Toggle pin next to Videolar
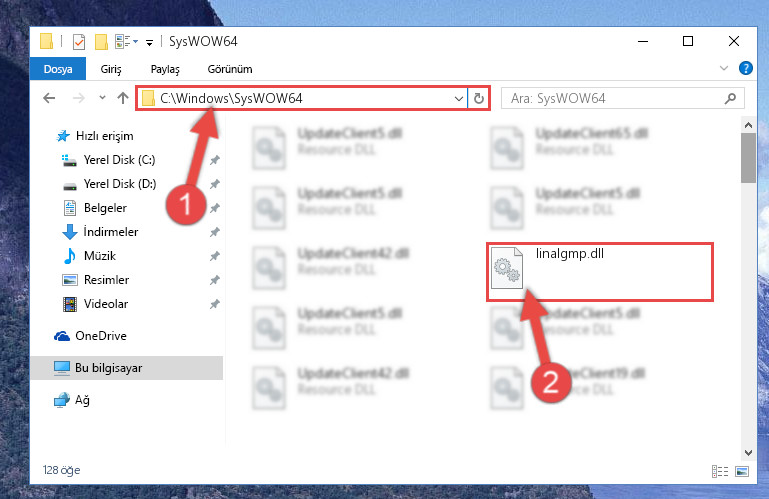The width and height of the screenshot is (769, 499). pos(214,304)
